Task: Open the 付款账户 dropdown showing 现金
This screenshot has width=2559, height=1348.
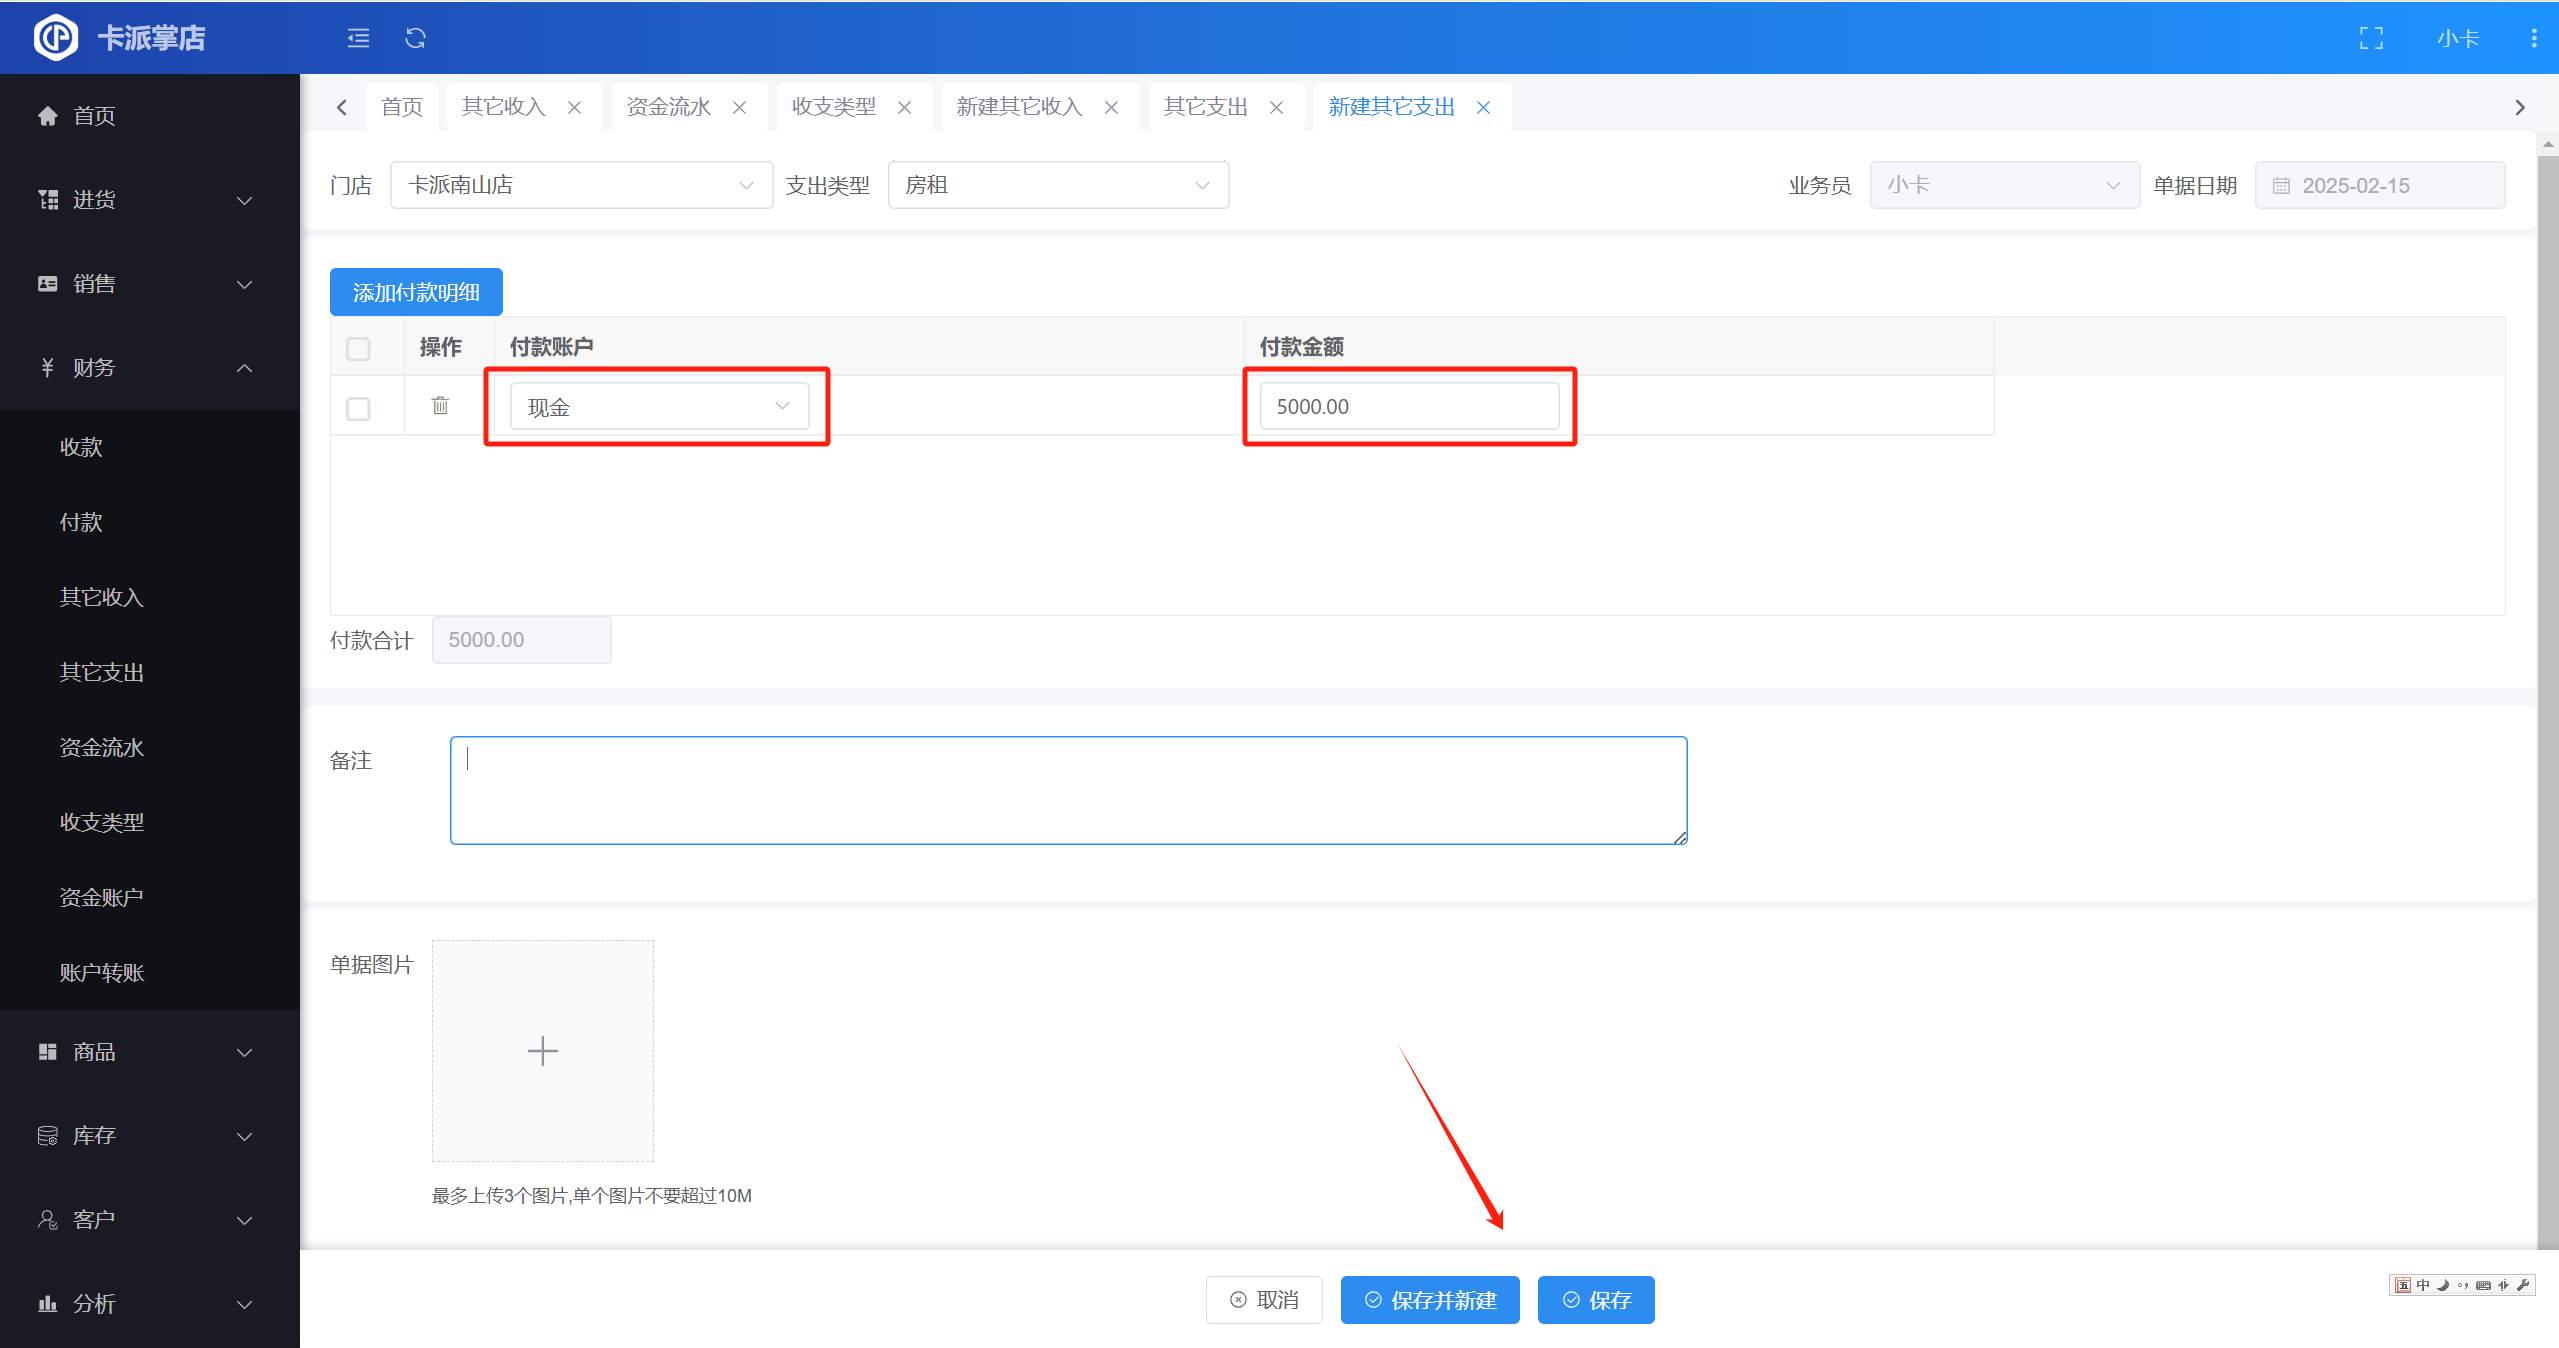Action: [658, 406]
